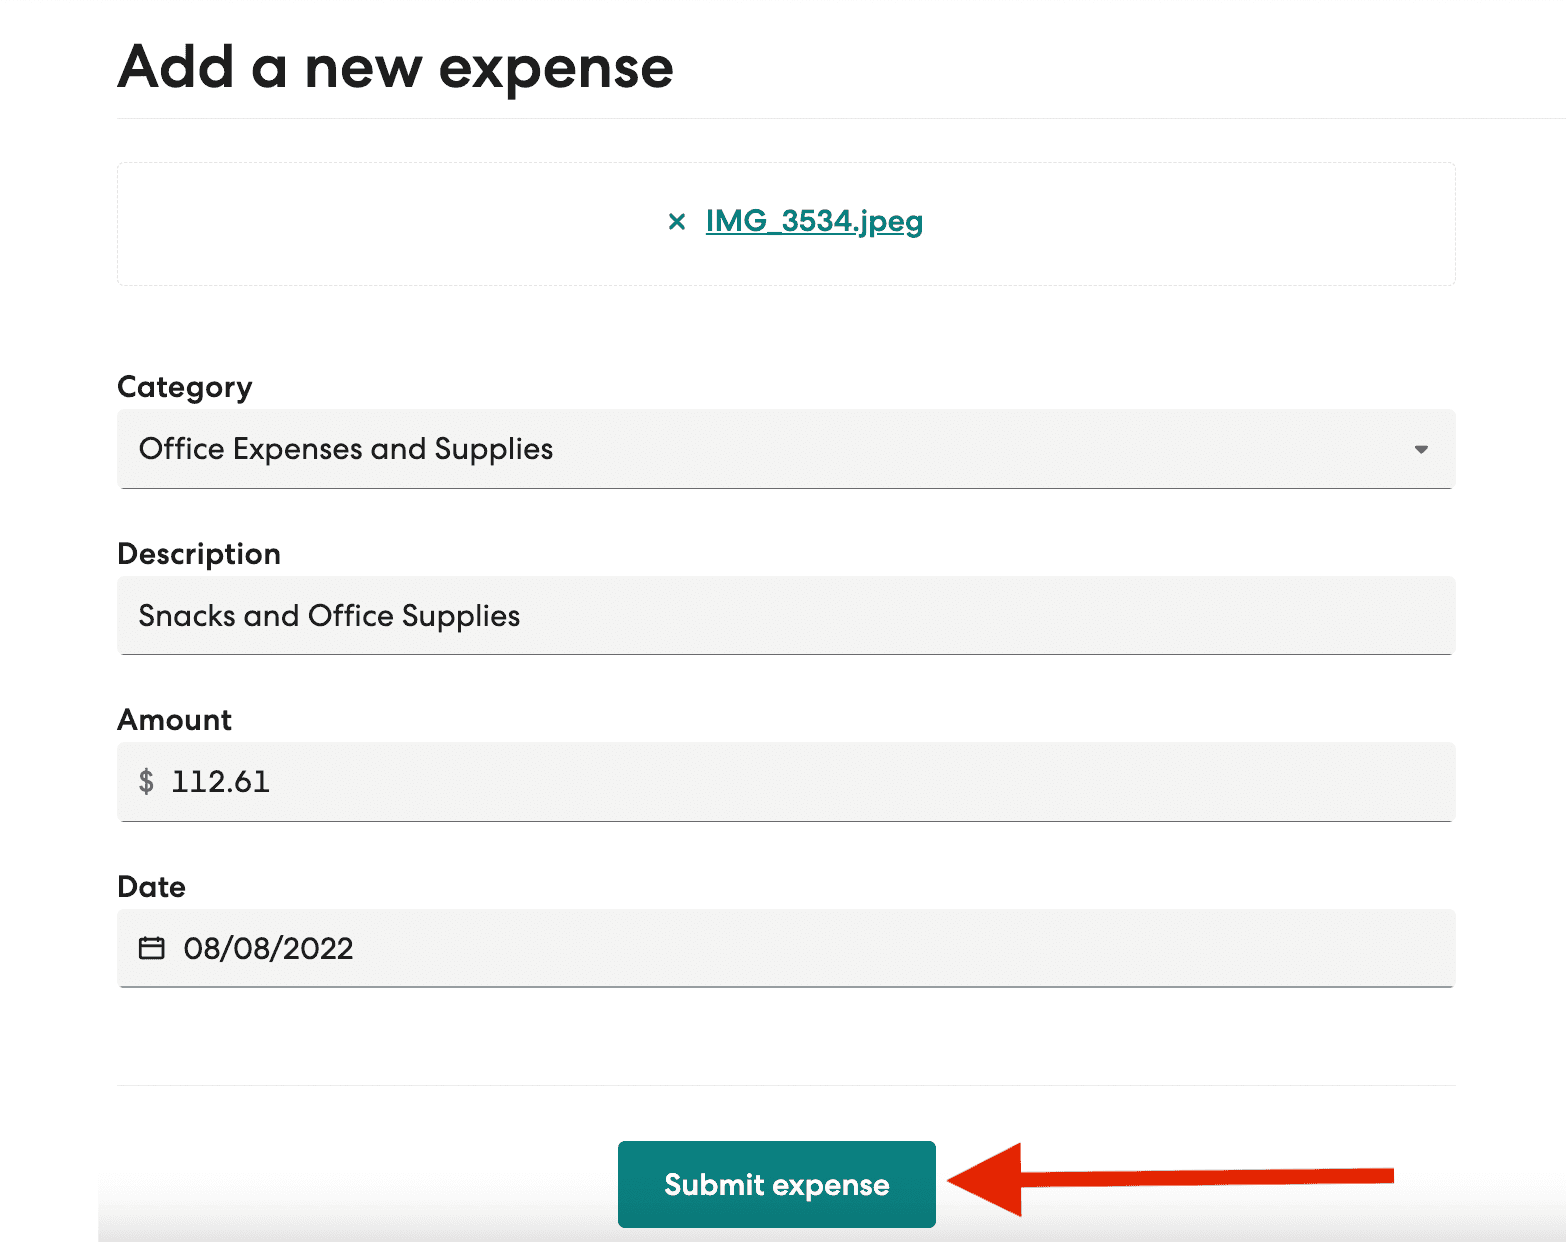This screenshot has height=1242, width=1566.
Task: Click the calendar icon in the Date field
Action: pyautogui.click(x=151, y=947)
